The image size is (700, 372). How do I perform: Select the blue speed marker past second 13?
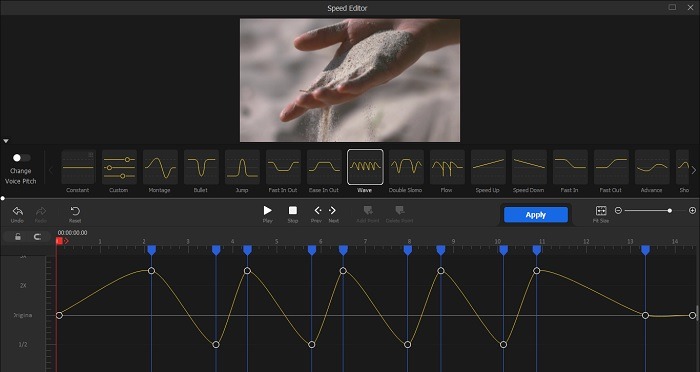645,250
